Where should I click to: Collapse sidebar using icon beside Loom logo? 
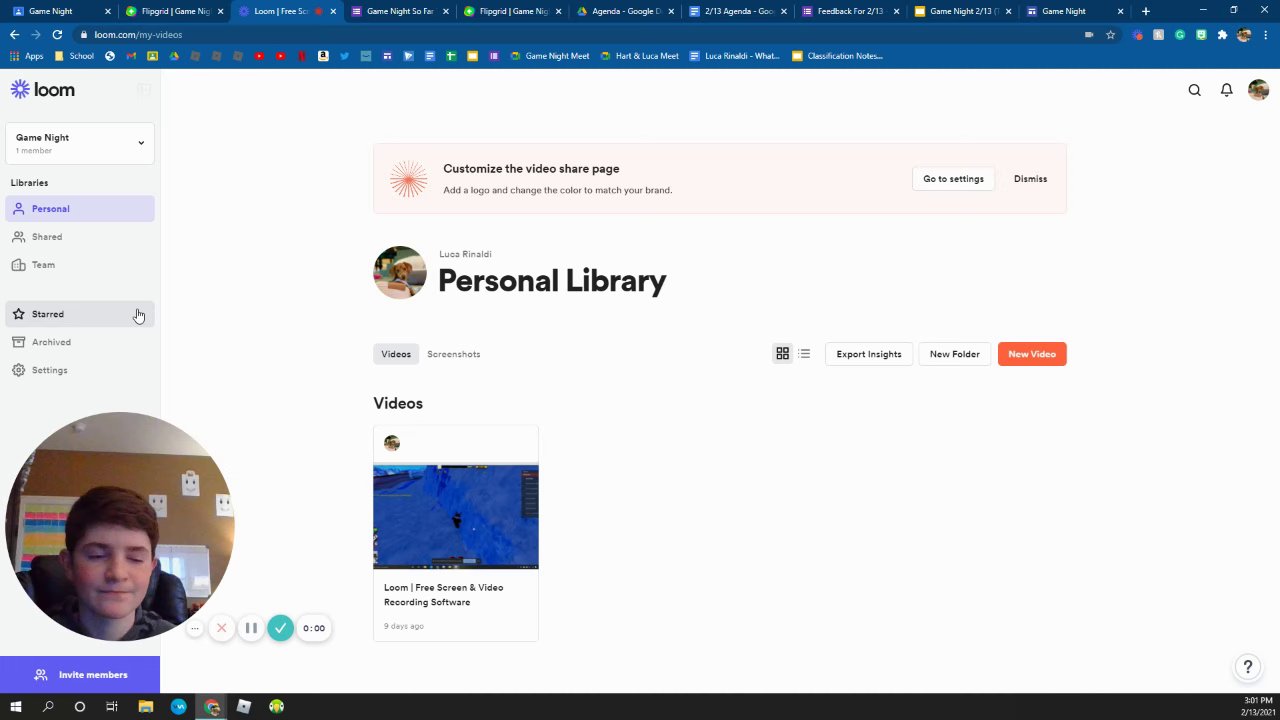tap(143, 90)
